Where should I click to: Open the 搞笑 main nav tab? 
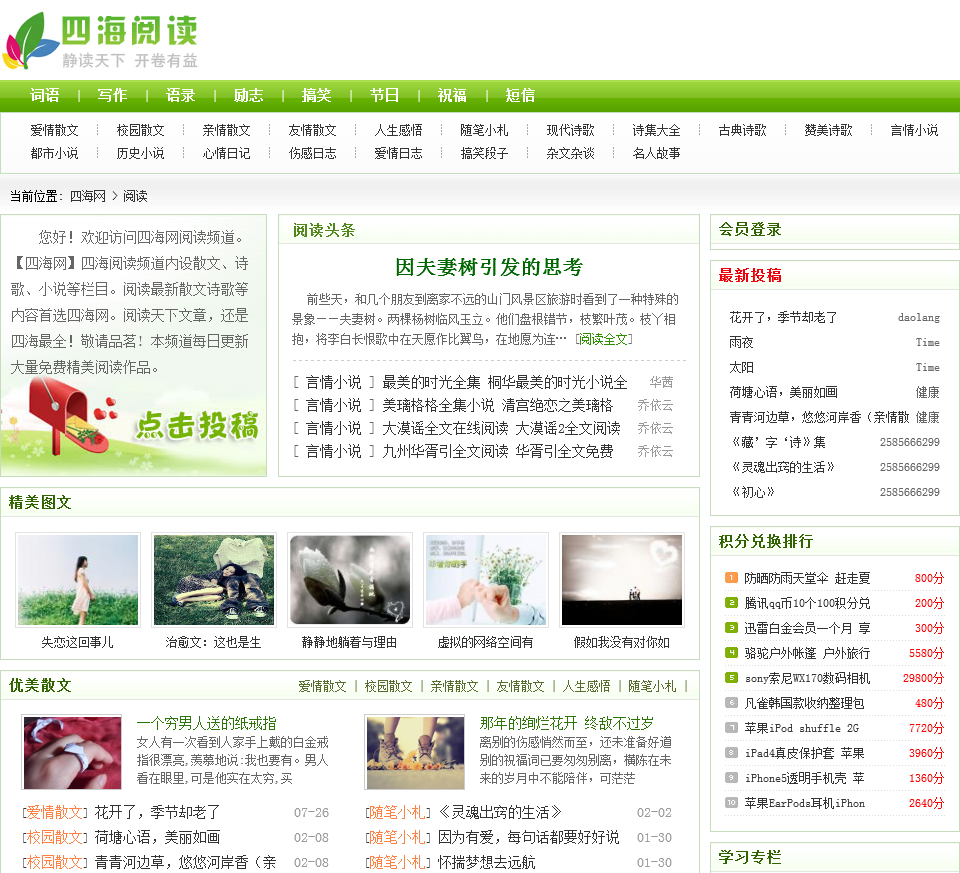317,96
